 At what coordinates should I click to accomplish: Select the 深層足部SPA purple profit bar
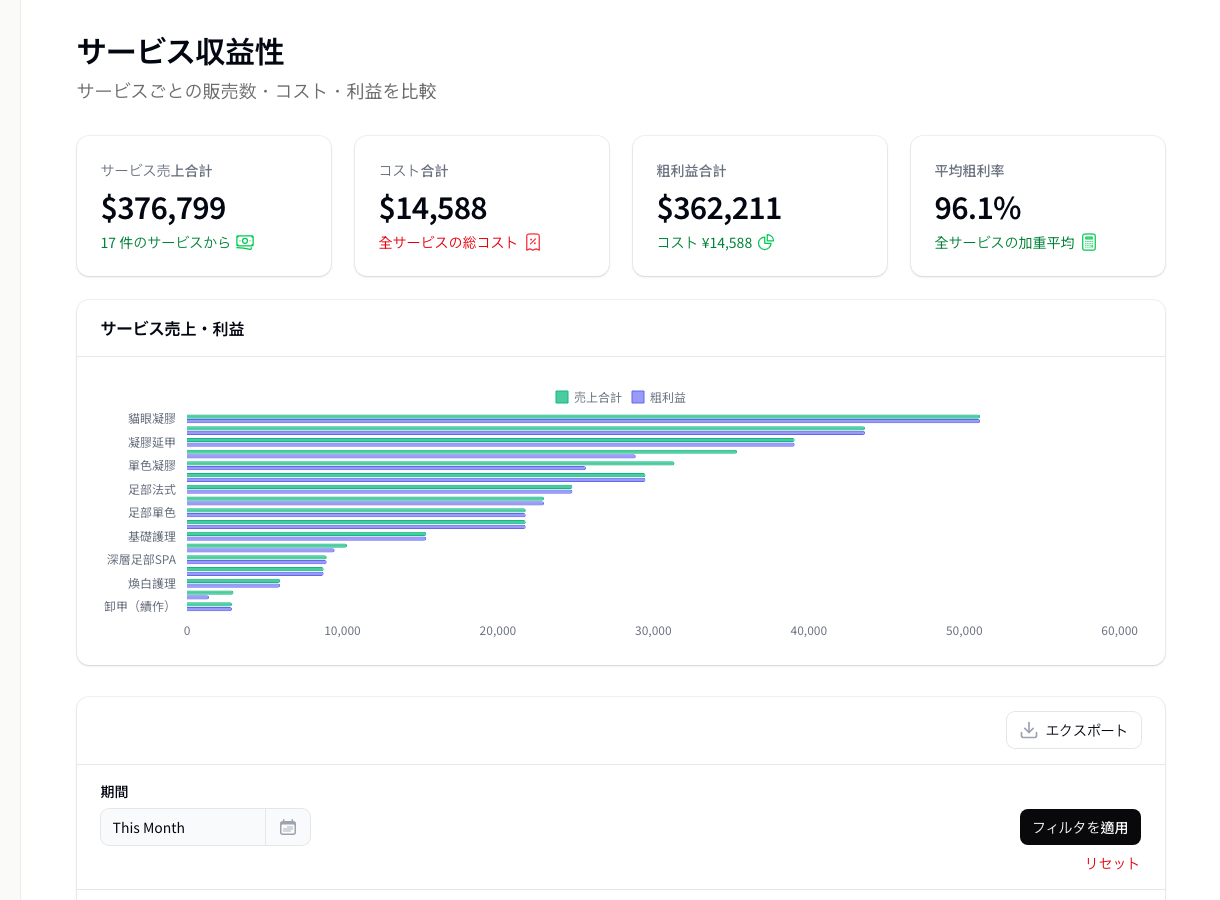pos(255,563)
